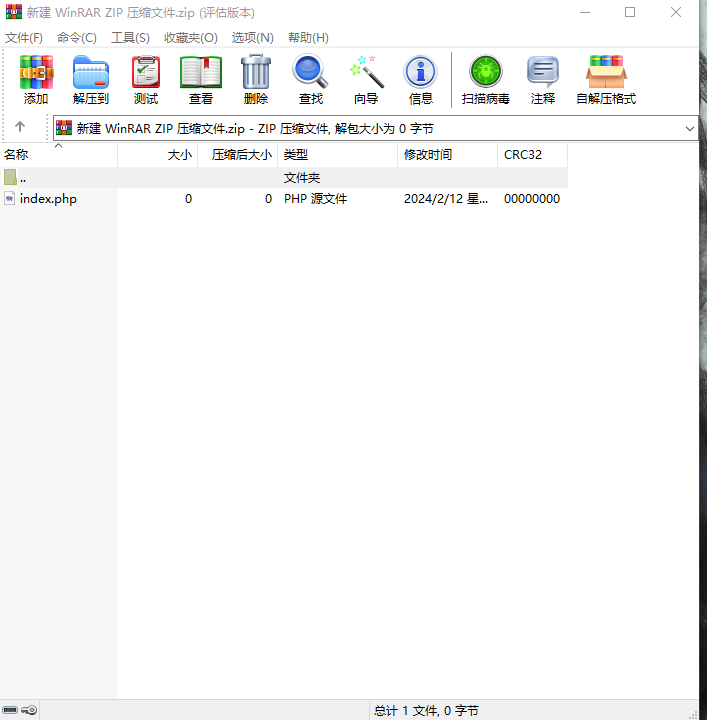Select the index.php file name
The height and width of the screenshot is (720, 707).
click(48, 199)
